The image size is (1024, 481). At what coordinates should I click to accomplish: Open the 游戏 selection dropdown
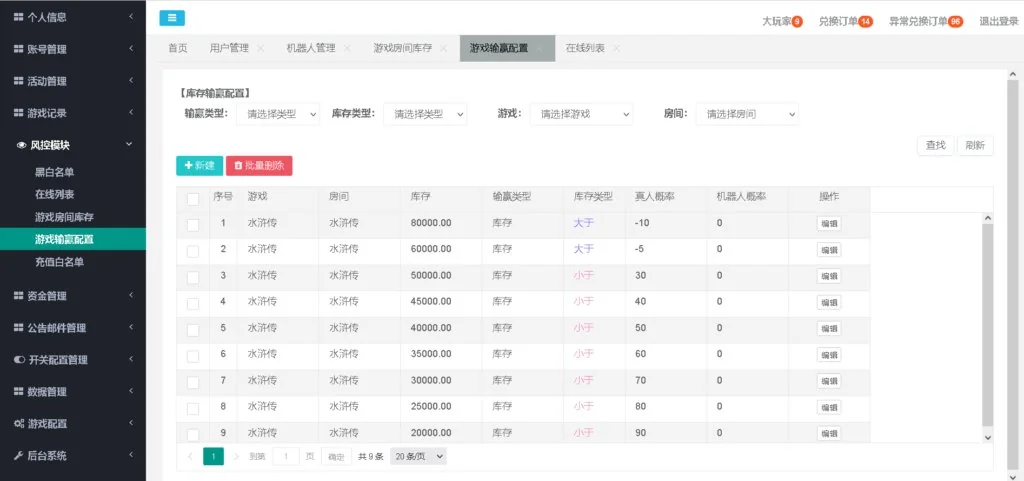tap(581, 114)
